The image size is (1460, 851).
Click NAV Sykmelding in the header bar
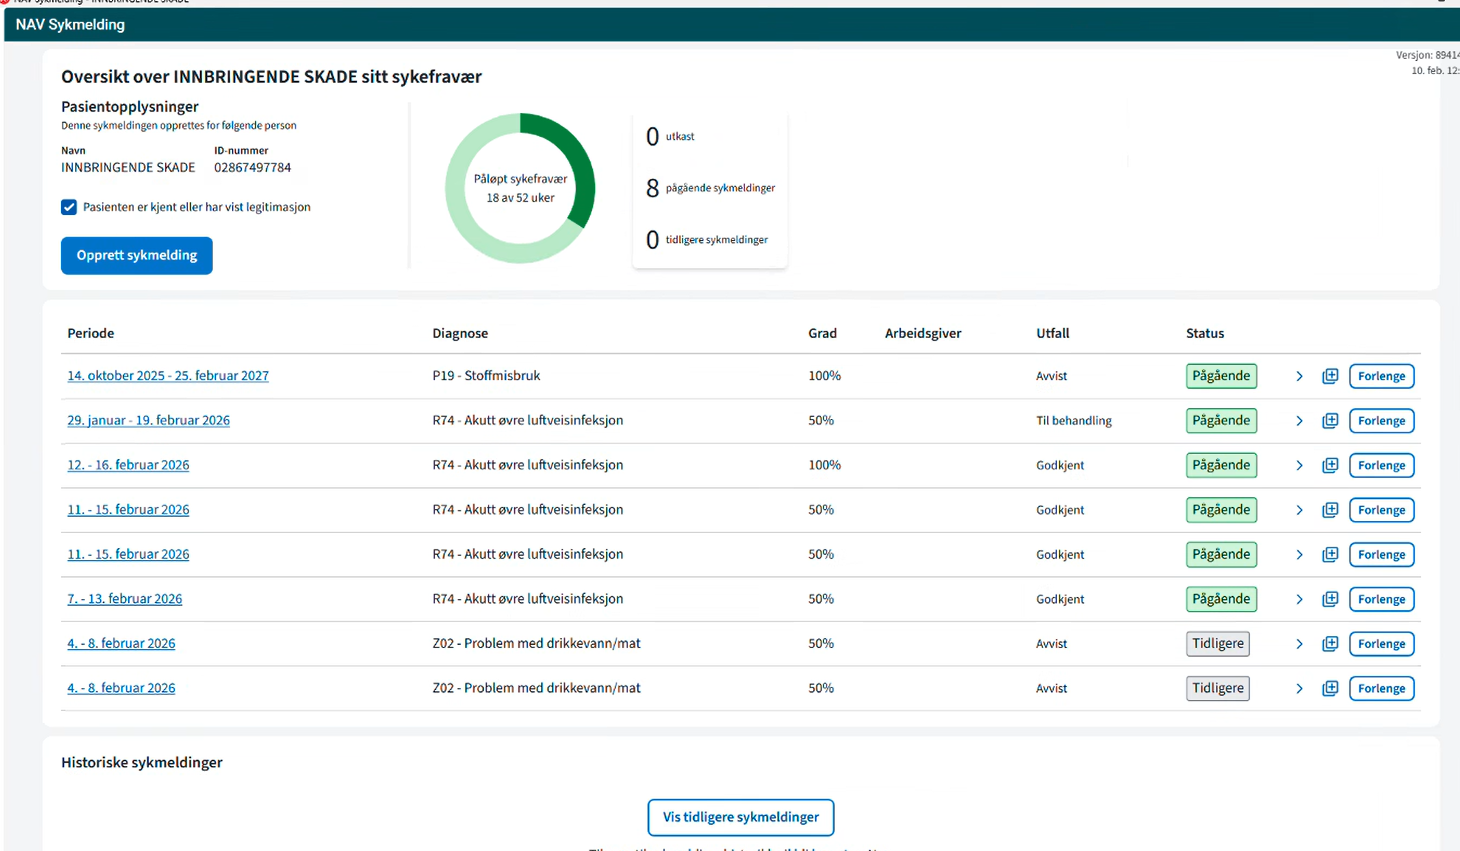(70, 24)
